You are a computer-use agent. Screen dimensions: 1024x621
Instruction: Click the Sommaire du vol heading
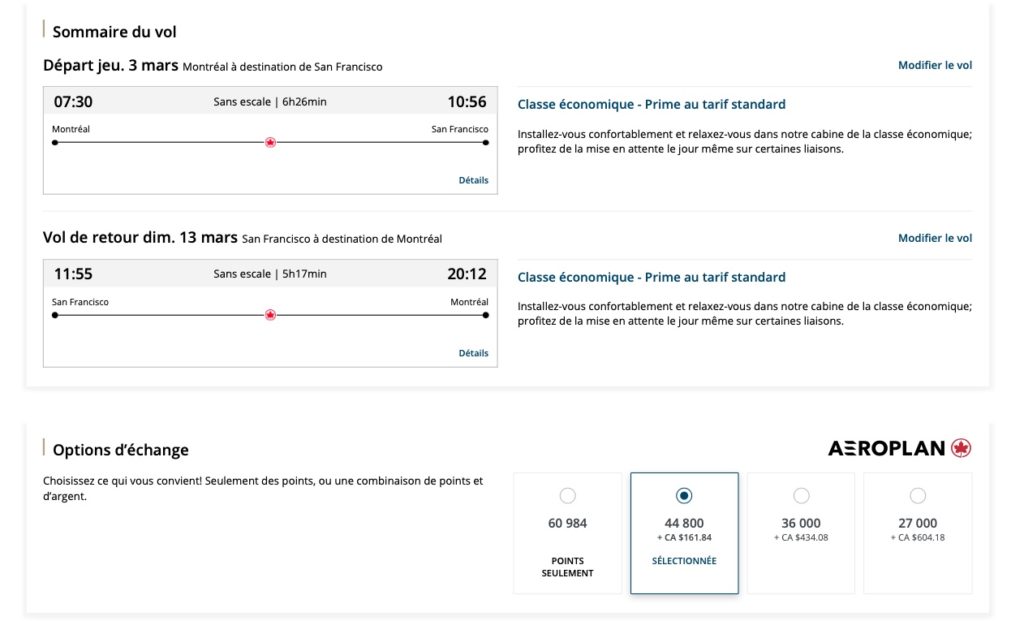(116, 31)
